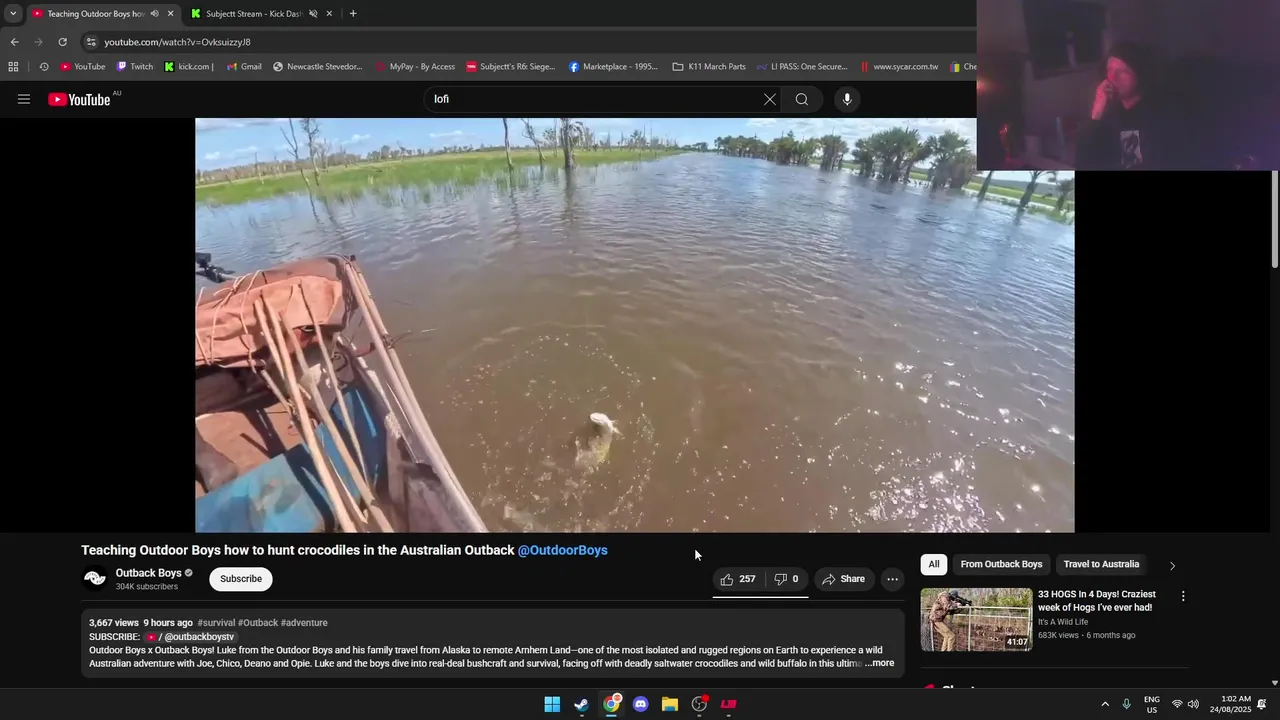1280x720 pixels.
Task: Open the Twitch bookmark
Action: [135, 67]
